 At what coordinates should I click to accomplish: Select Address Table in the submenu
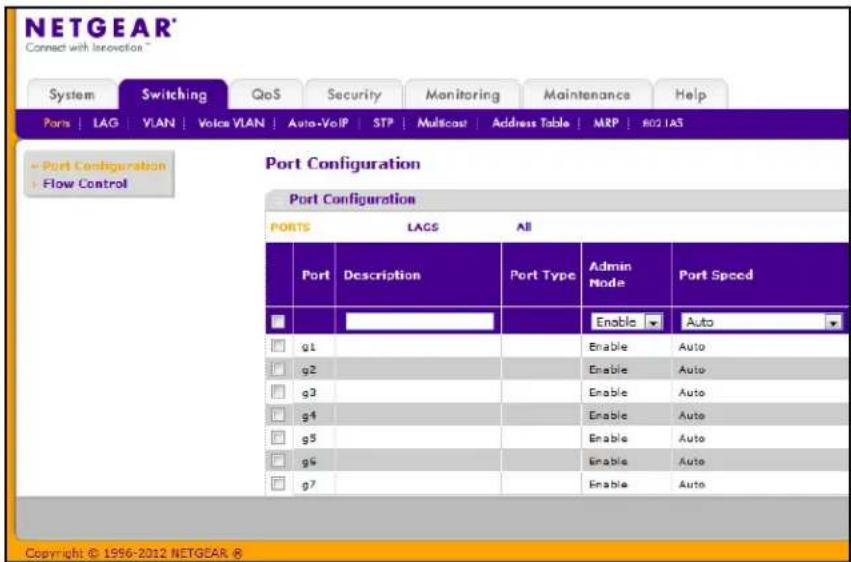pyautogui.click(x=530, y=123)
